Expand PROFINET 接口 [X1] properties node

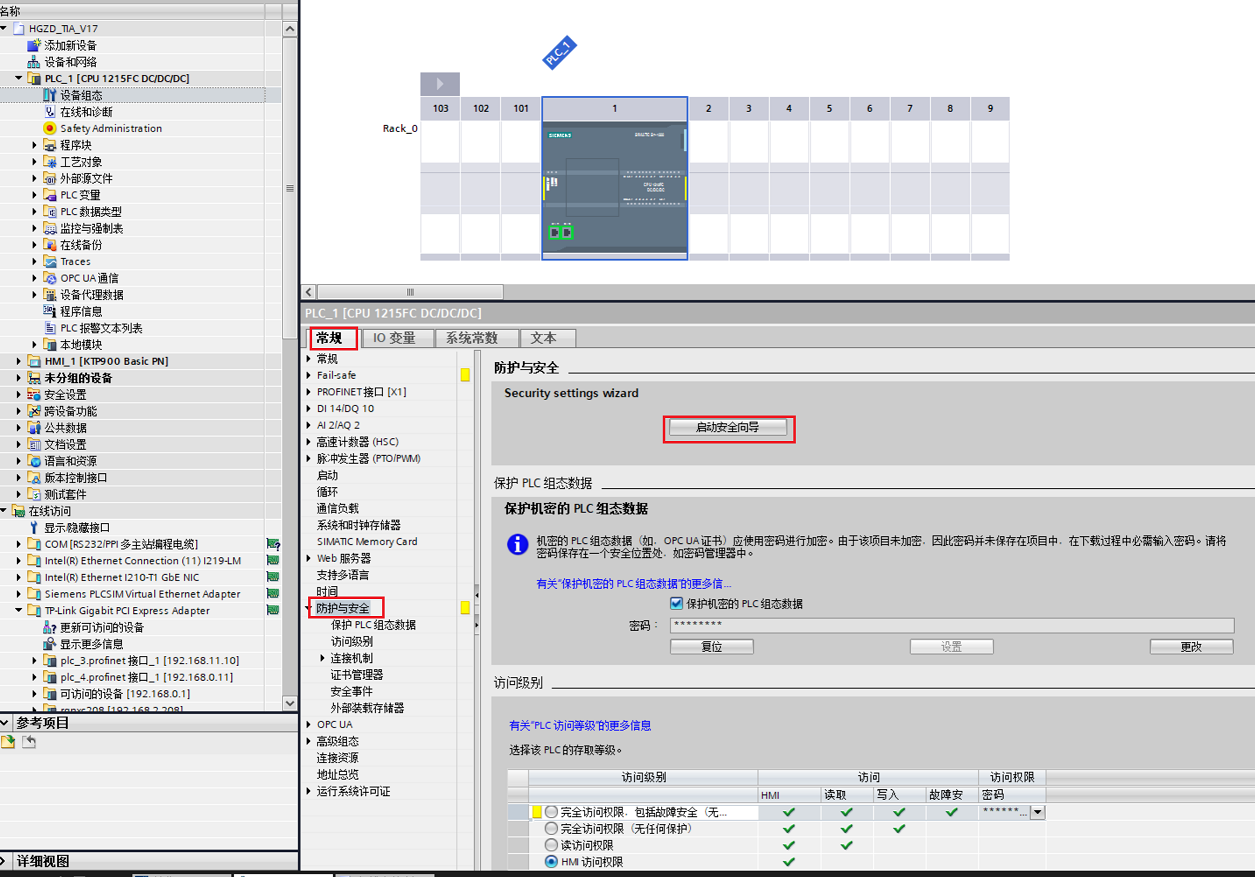click(309, 392)
